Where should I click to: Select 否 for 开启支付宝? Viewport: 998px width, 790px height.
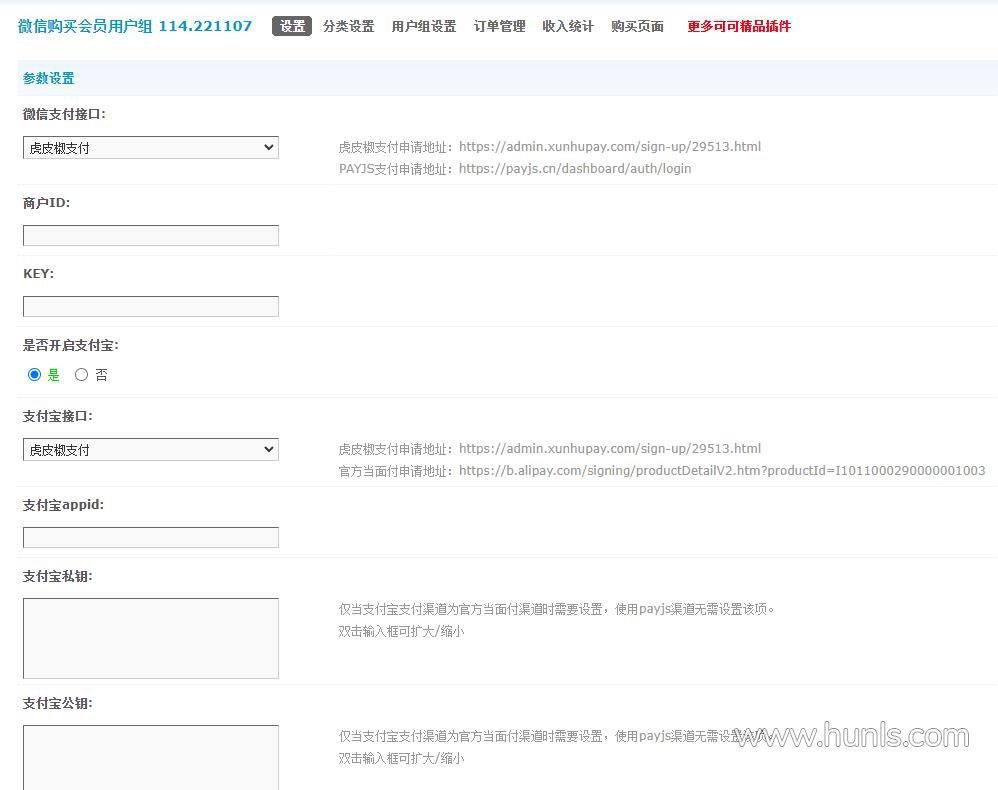[x=81, y=375]
